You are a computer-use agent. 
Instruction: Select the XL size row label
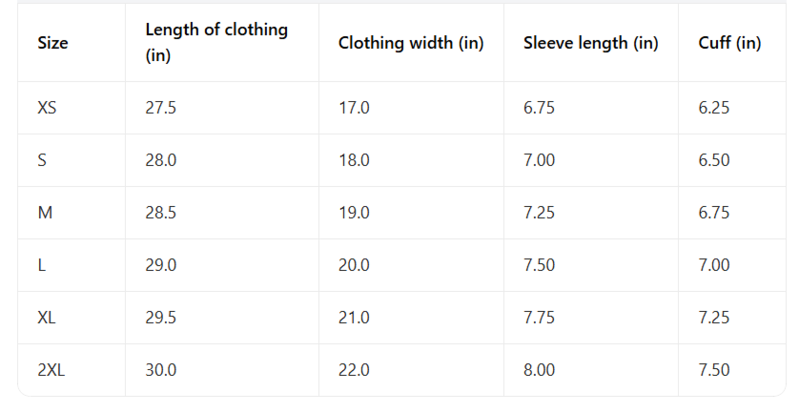46,318
